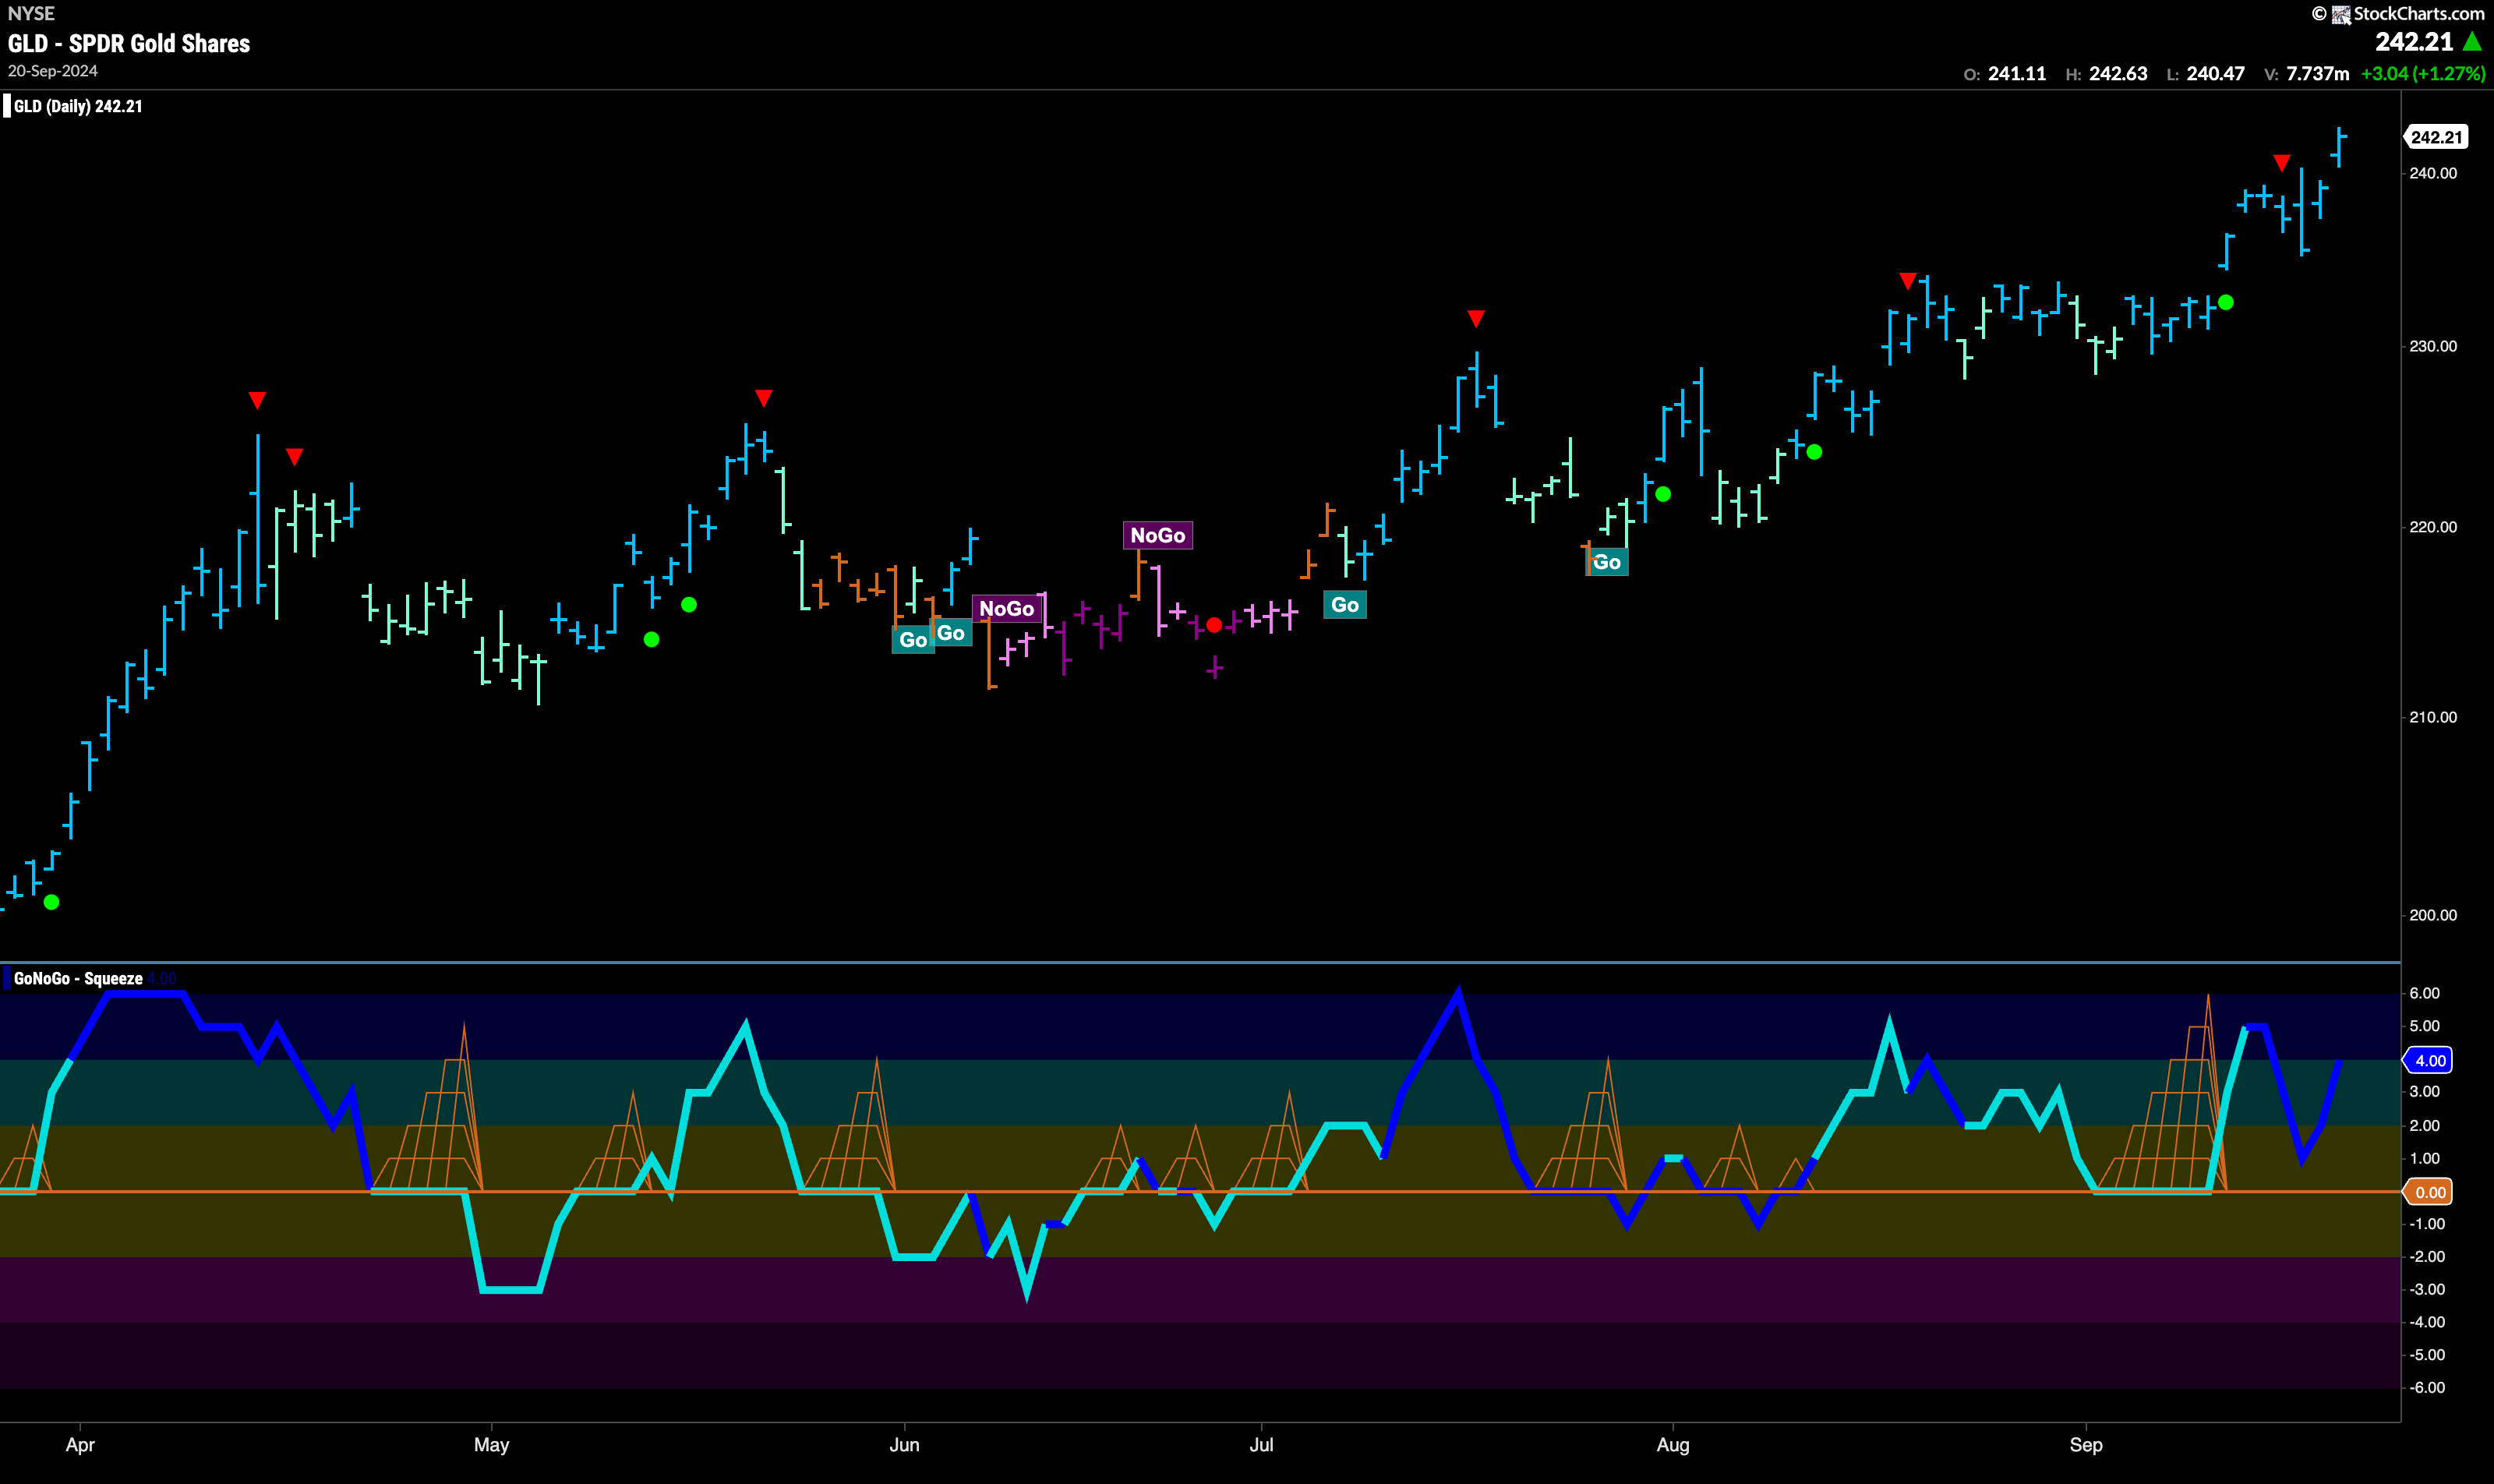Viewport: 2494px width, 1484px height.
Task: Click the NYSE exchange label
Action: 31,13
